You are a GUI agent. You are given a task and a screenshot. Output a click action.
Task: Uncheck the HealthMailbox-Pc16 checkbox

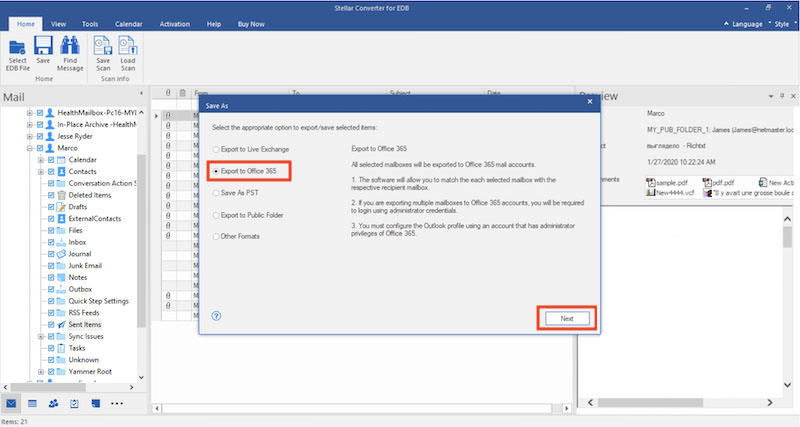(40, 113)
